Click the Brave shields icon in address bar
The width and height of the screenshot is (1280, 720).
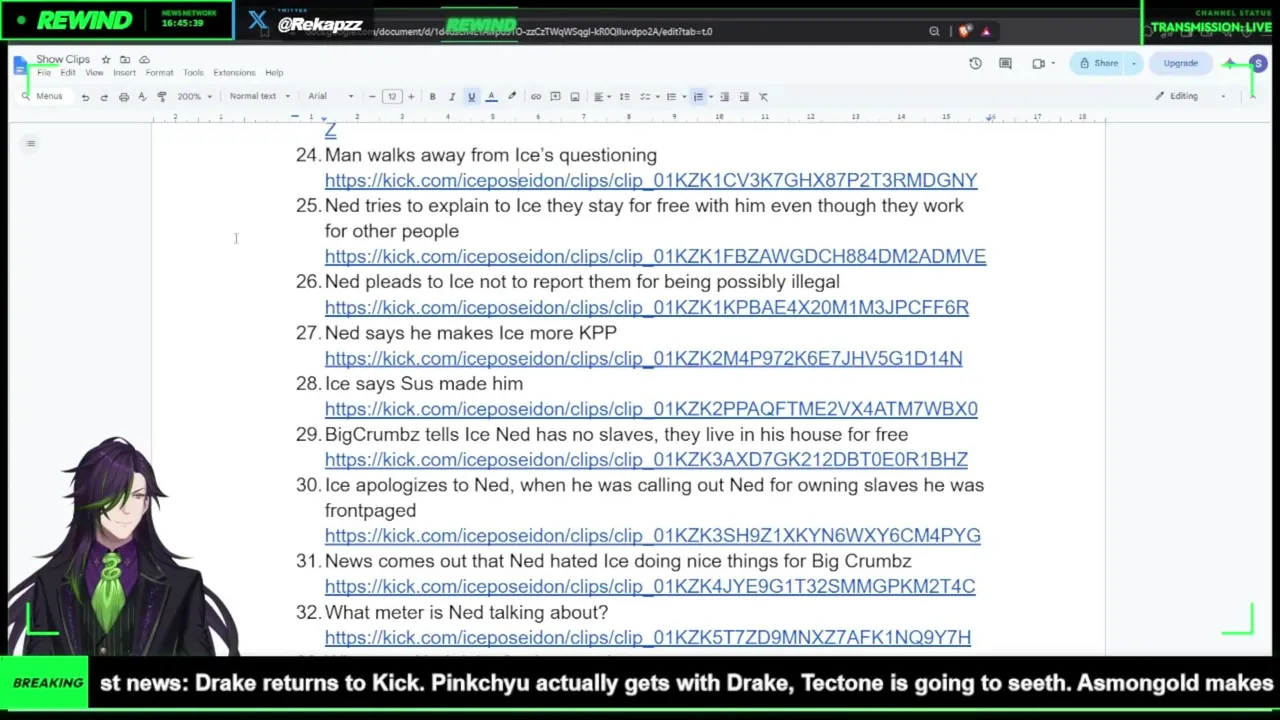[964, 31]
